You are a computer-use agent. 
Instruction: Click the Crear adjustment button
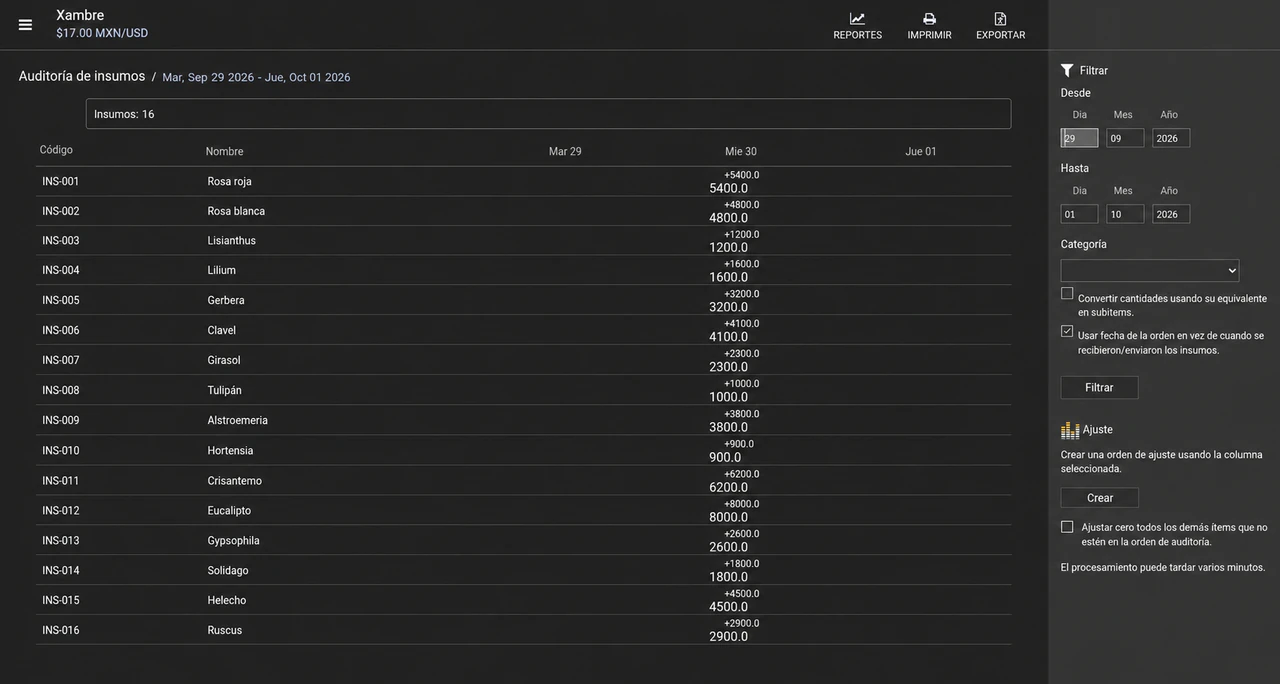coord(1100,498)
